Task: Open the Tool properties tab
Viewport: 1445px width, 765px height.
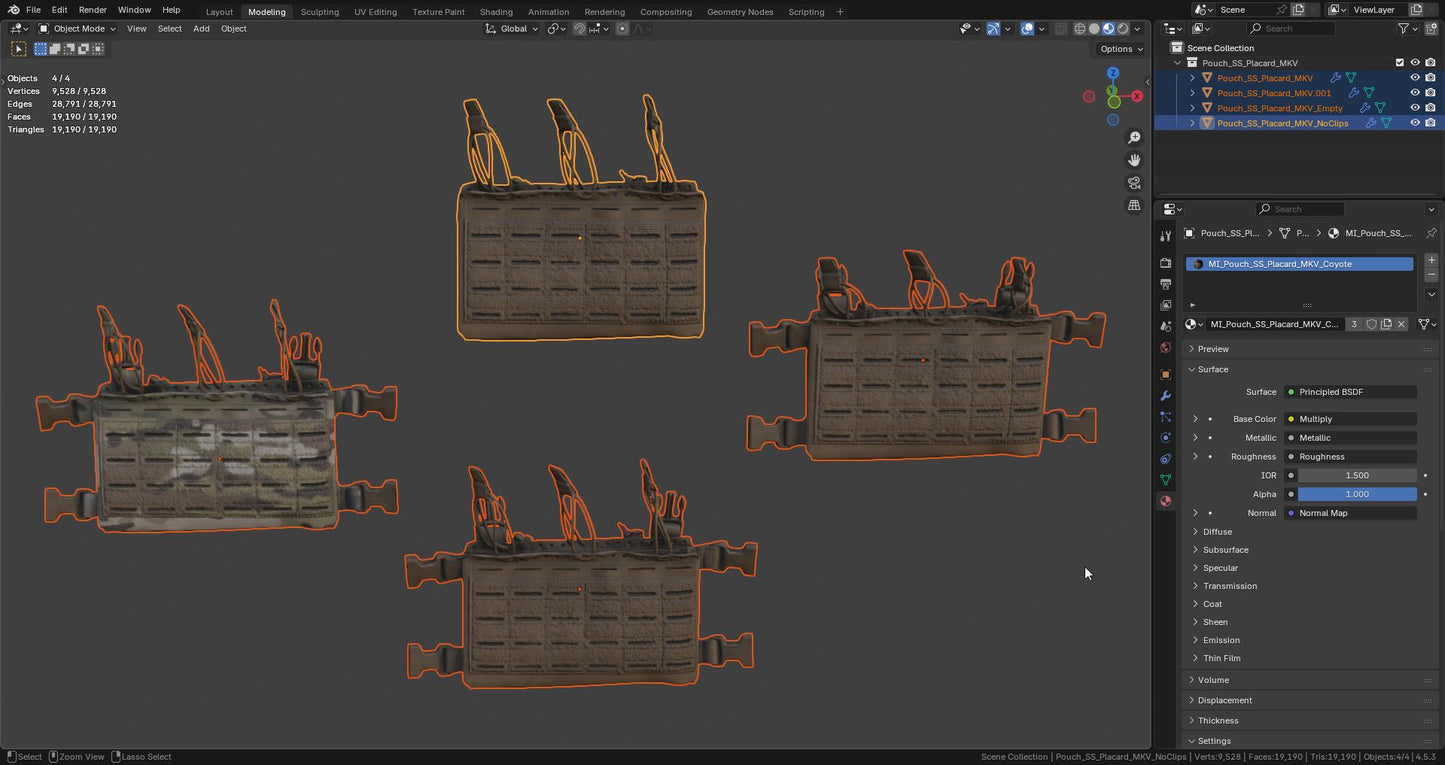Action: (x=1165, y=236)
